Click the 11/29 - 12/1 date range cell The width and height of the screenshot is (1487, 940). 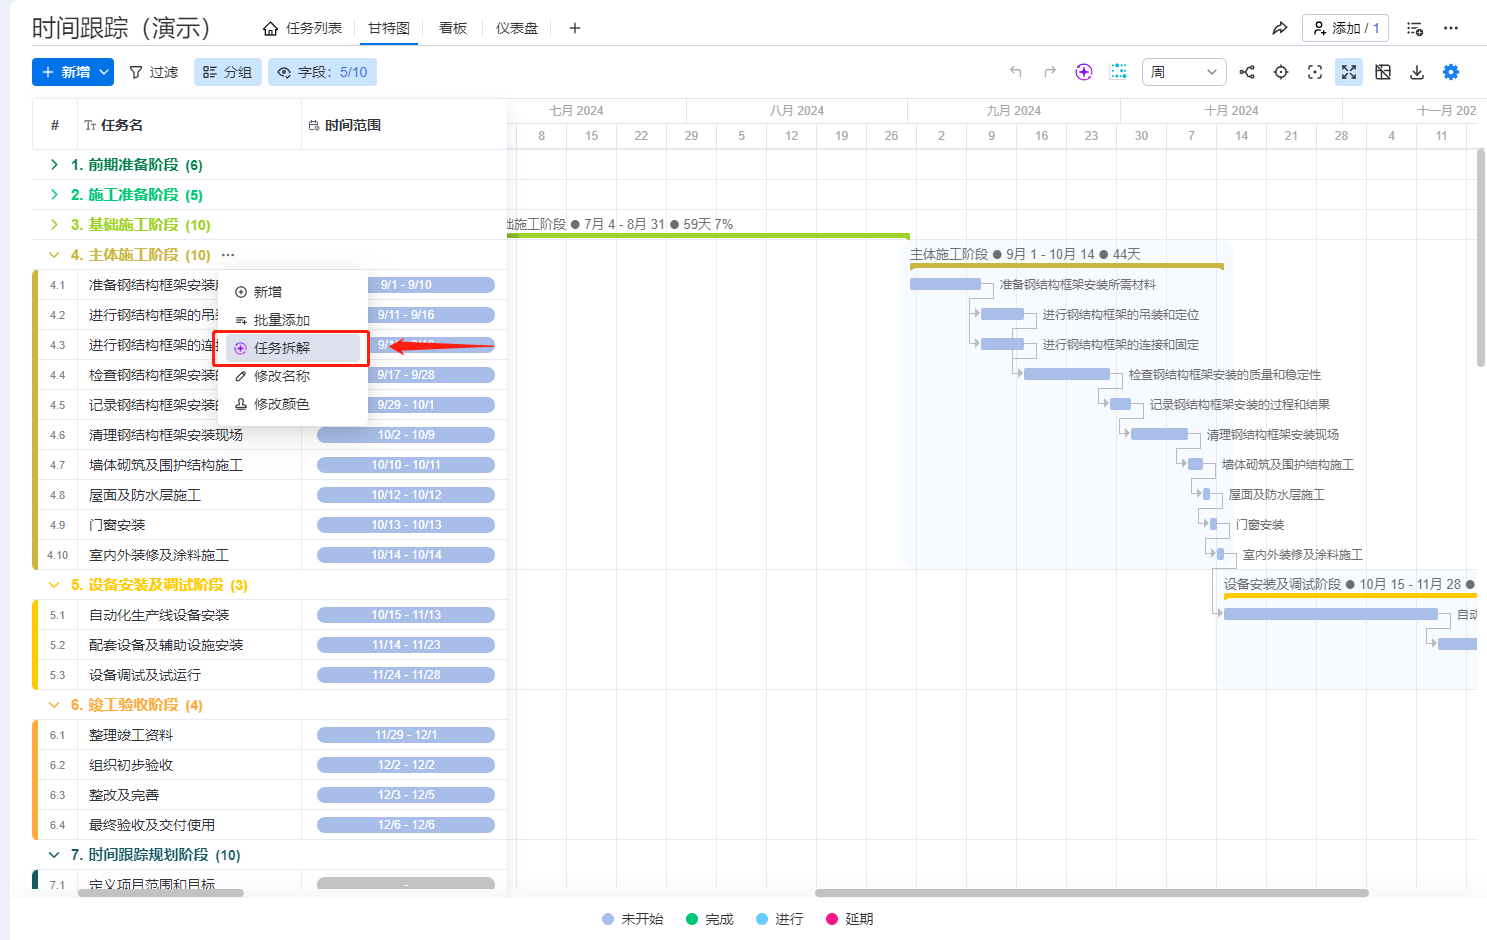[x=406, y=735]
